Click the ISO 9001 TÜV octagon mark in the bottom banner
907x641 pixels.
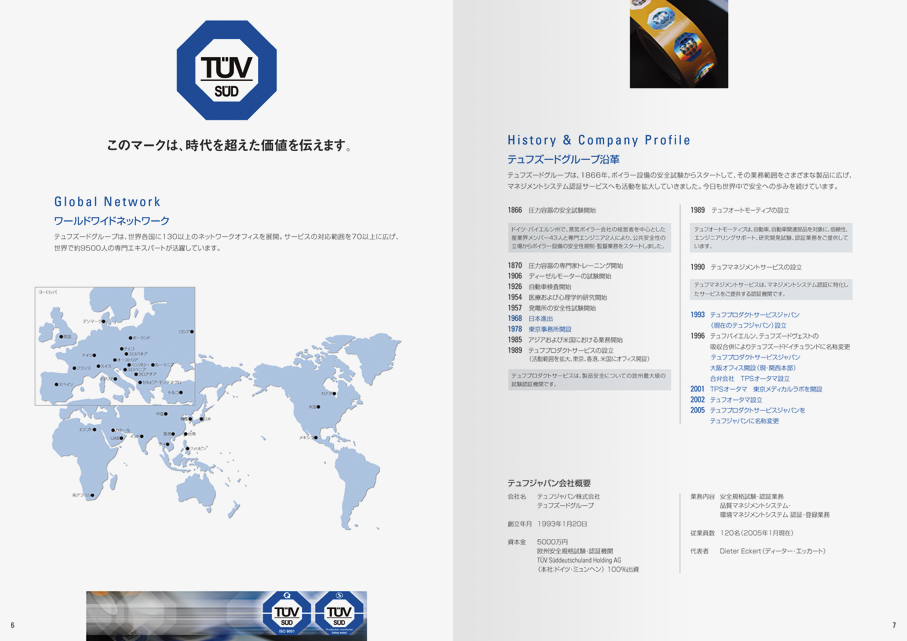click(x=287, y=613)
